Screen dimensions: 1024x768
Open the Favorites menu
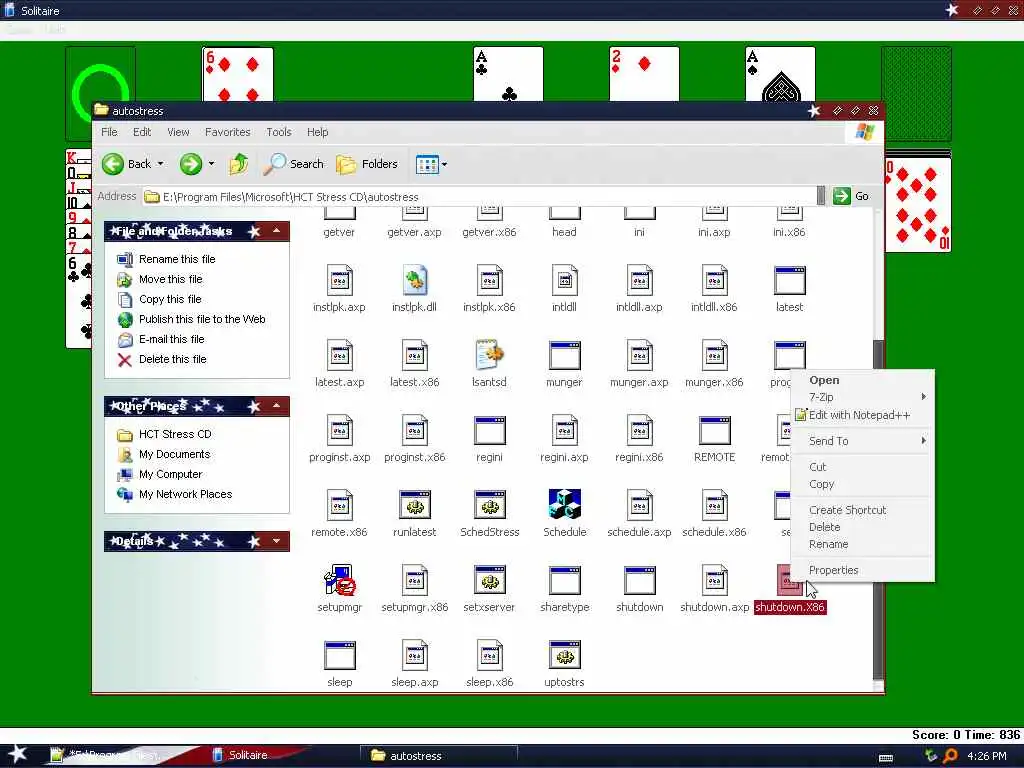[227, 132]
